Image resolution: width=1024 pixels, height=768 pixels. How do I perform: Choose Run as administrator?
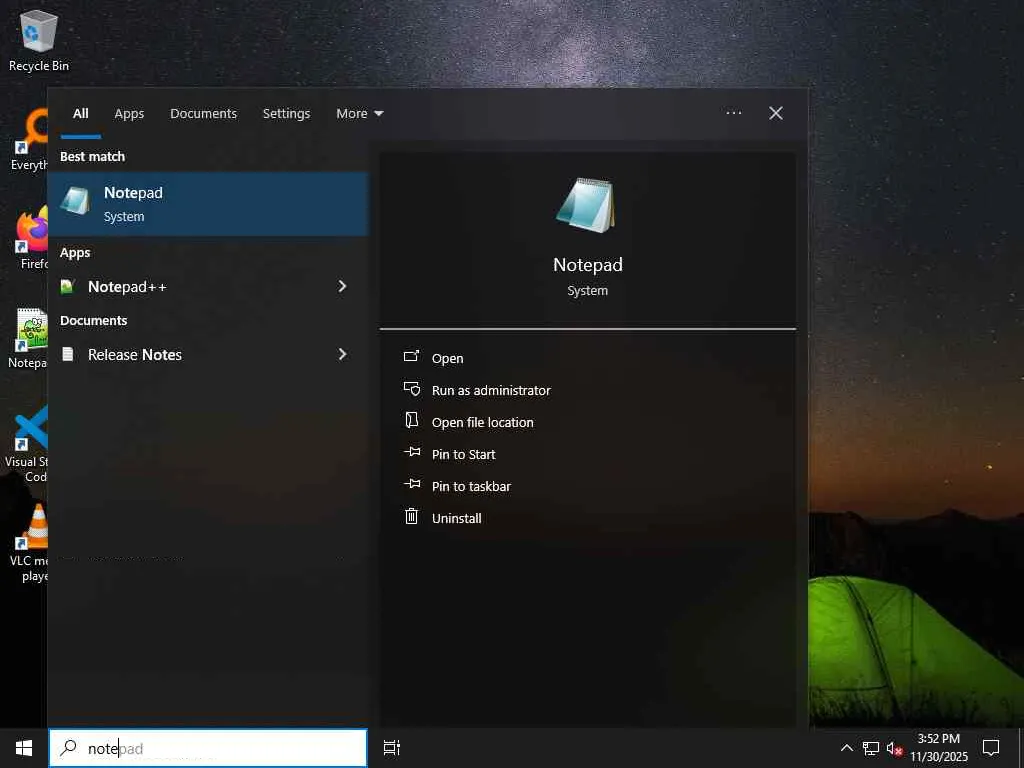491,390
